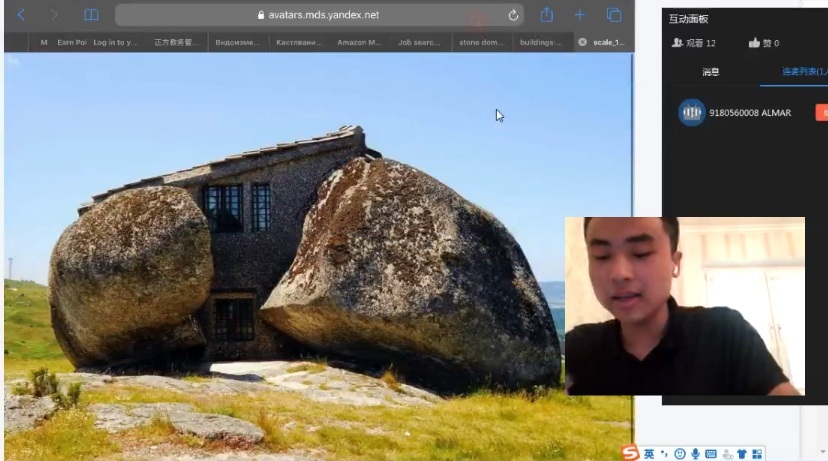This screenshot has width=828, height=461.
Task: Toggle Sogou English/Chinese input mode
Action: pyautogui.click(x=649, y=454)
